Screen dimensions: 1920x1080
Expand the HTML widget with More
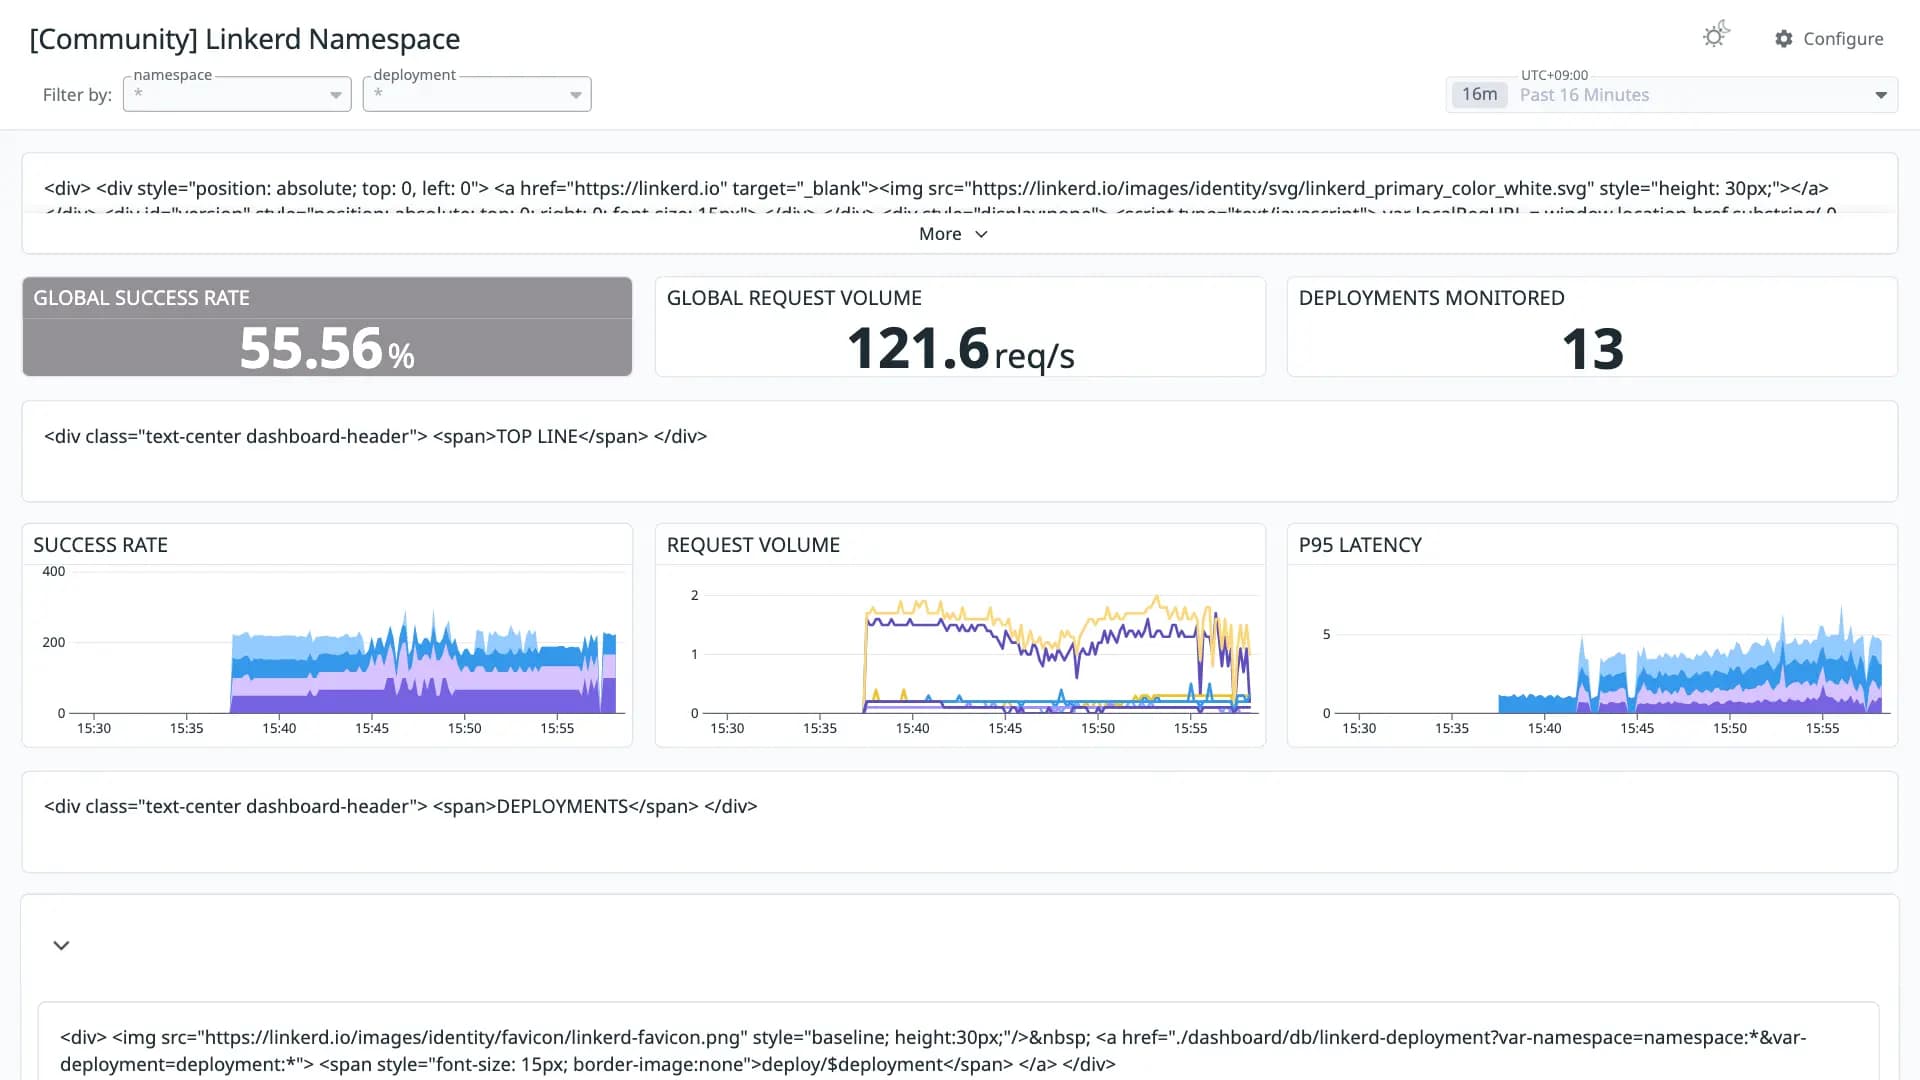click(x=953, y=234)
